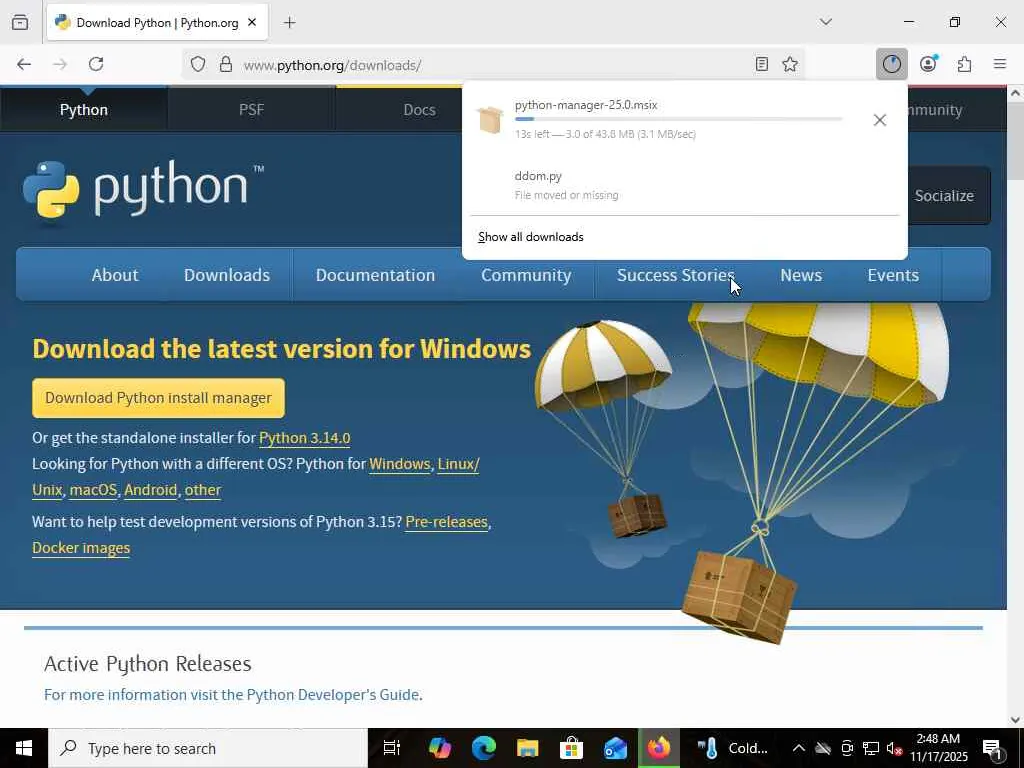Open the News menu
The image size is (1024, 768).
pos(801,275)
